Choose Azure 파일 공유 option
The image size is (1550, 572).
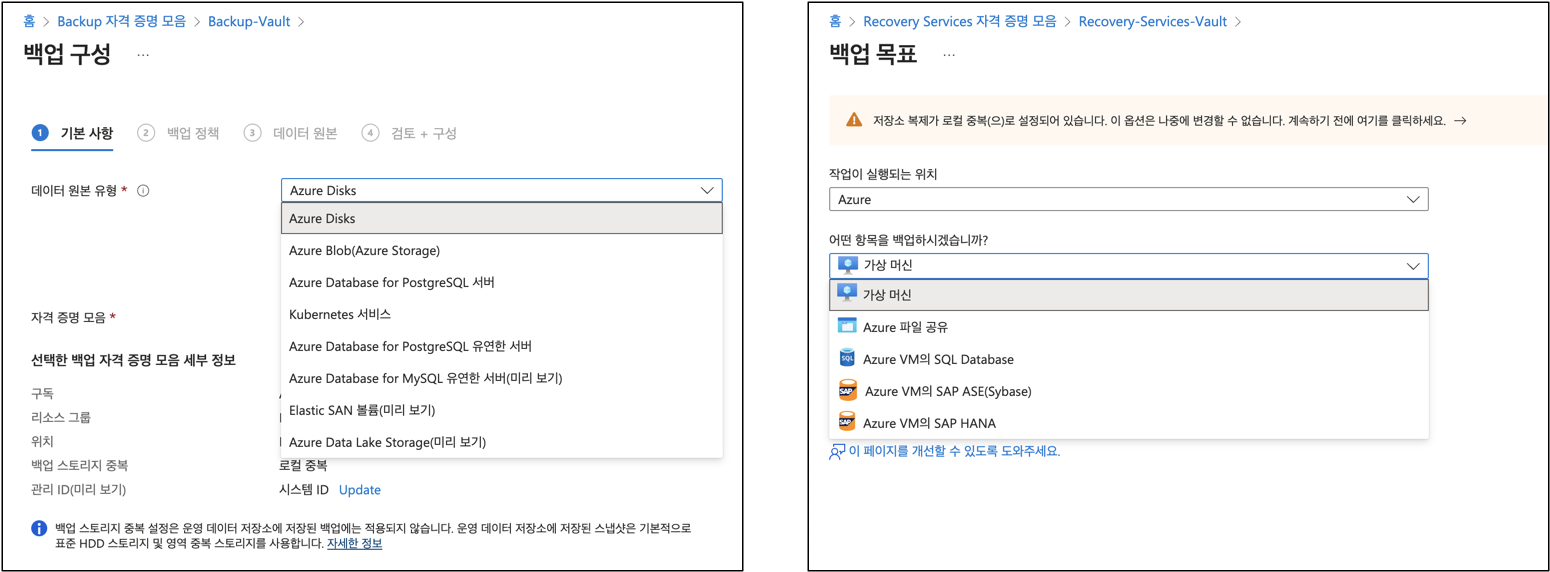(1128, 327)
